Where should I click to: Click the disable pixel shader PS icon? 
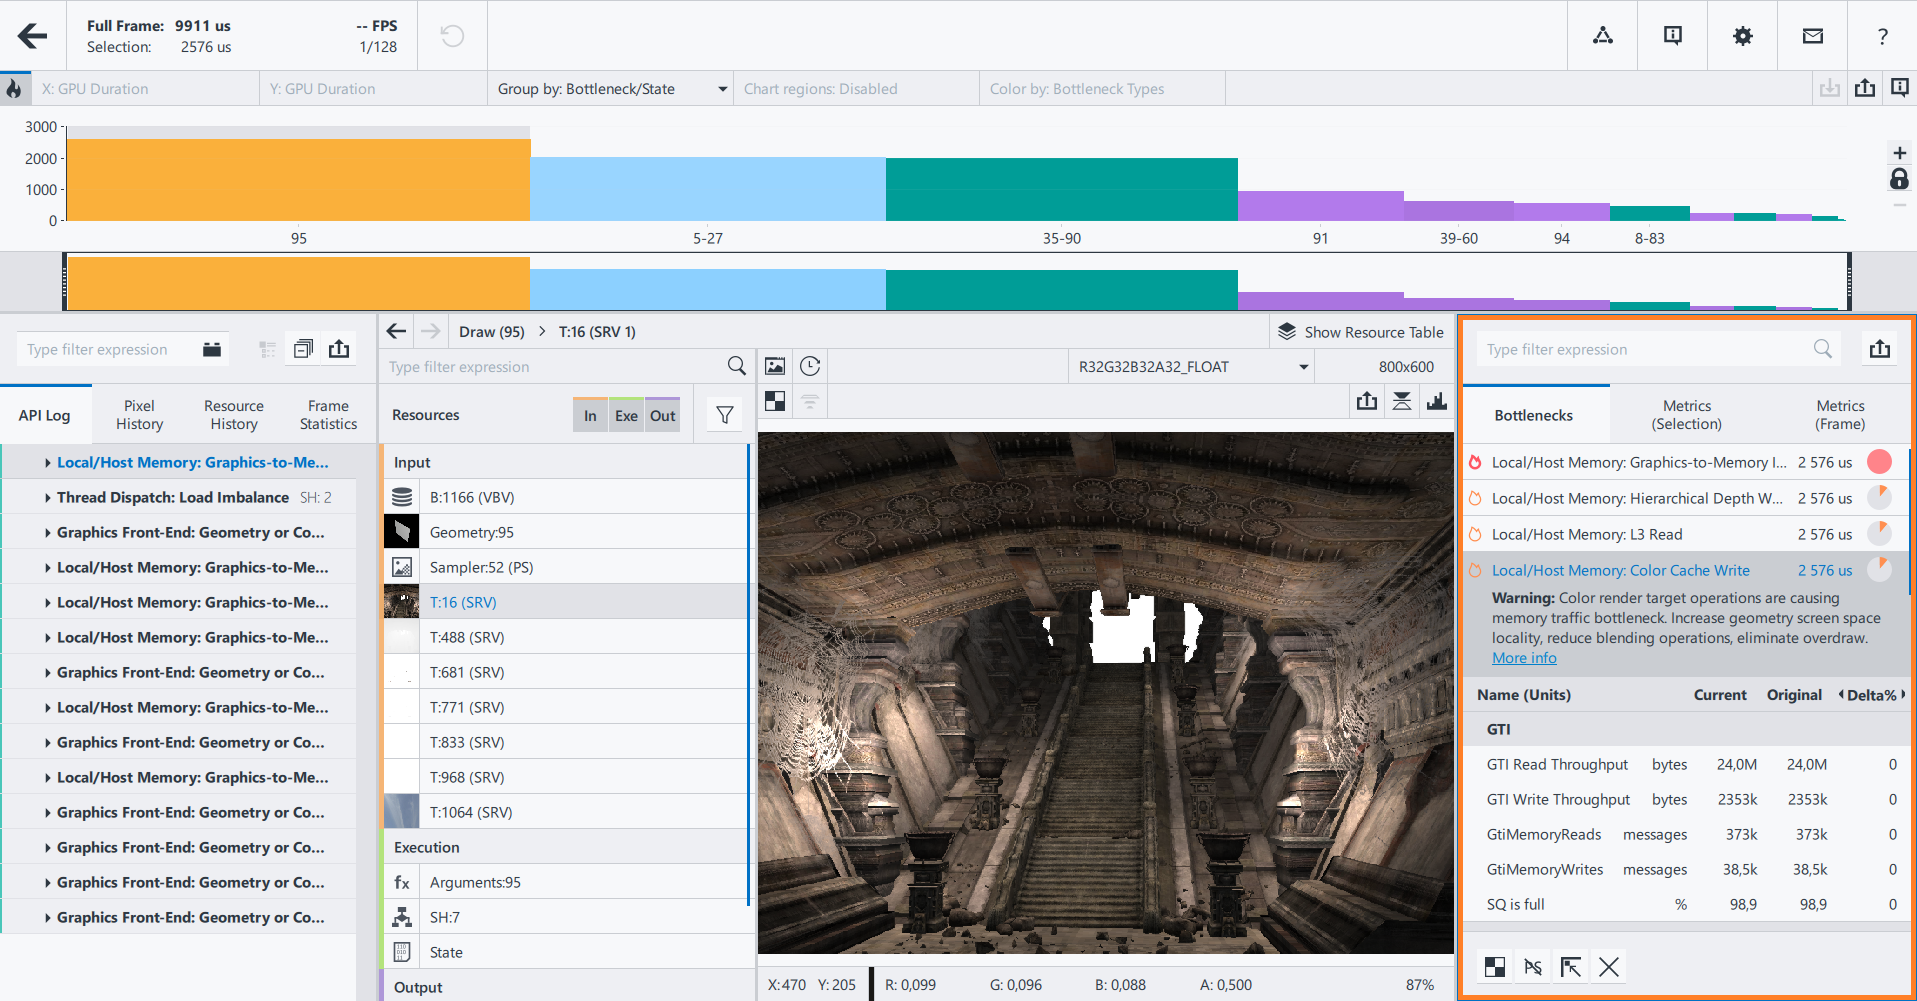click(x=1533, y=967)
